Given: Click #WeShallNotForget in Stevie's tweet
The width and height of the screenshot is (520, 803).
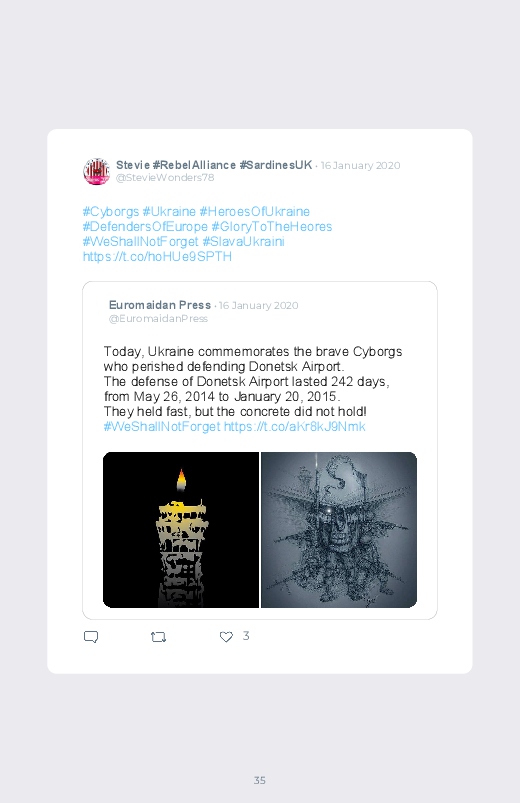Looking at the screenshot, I should (140, 241).
